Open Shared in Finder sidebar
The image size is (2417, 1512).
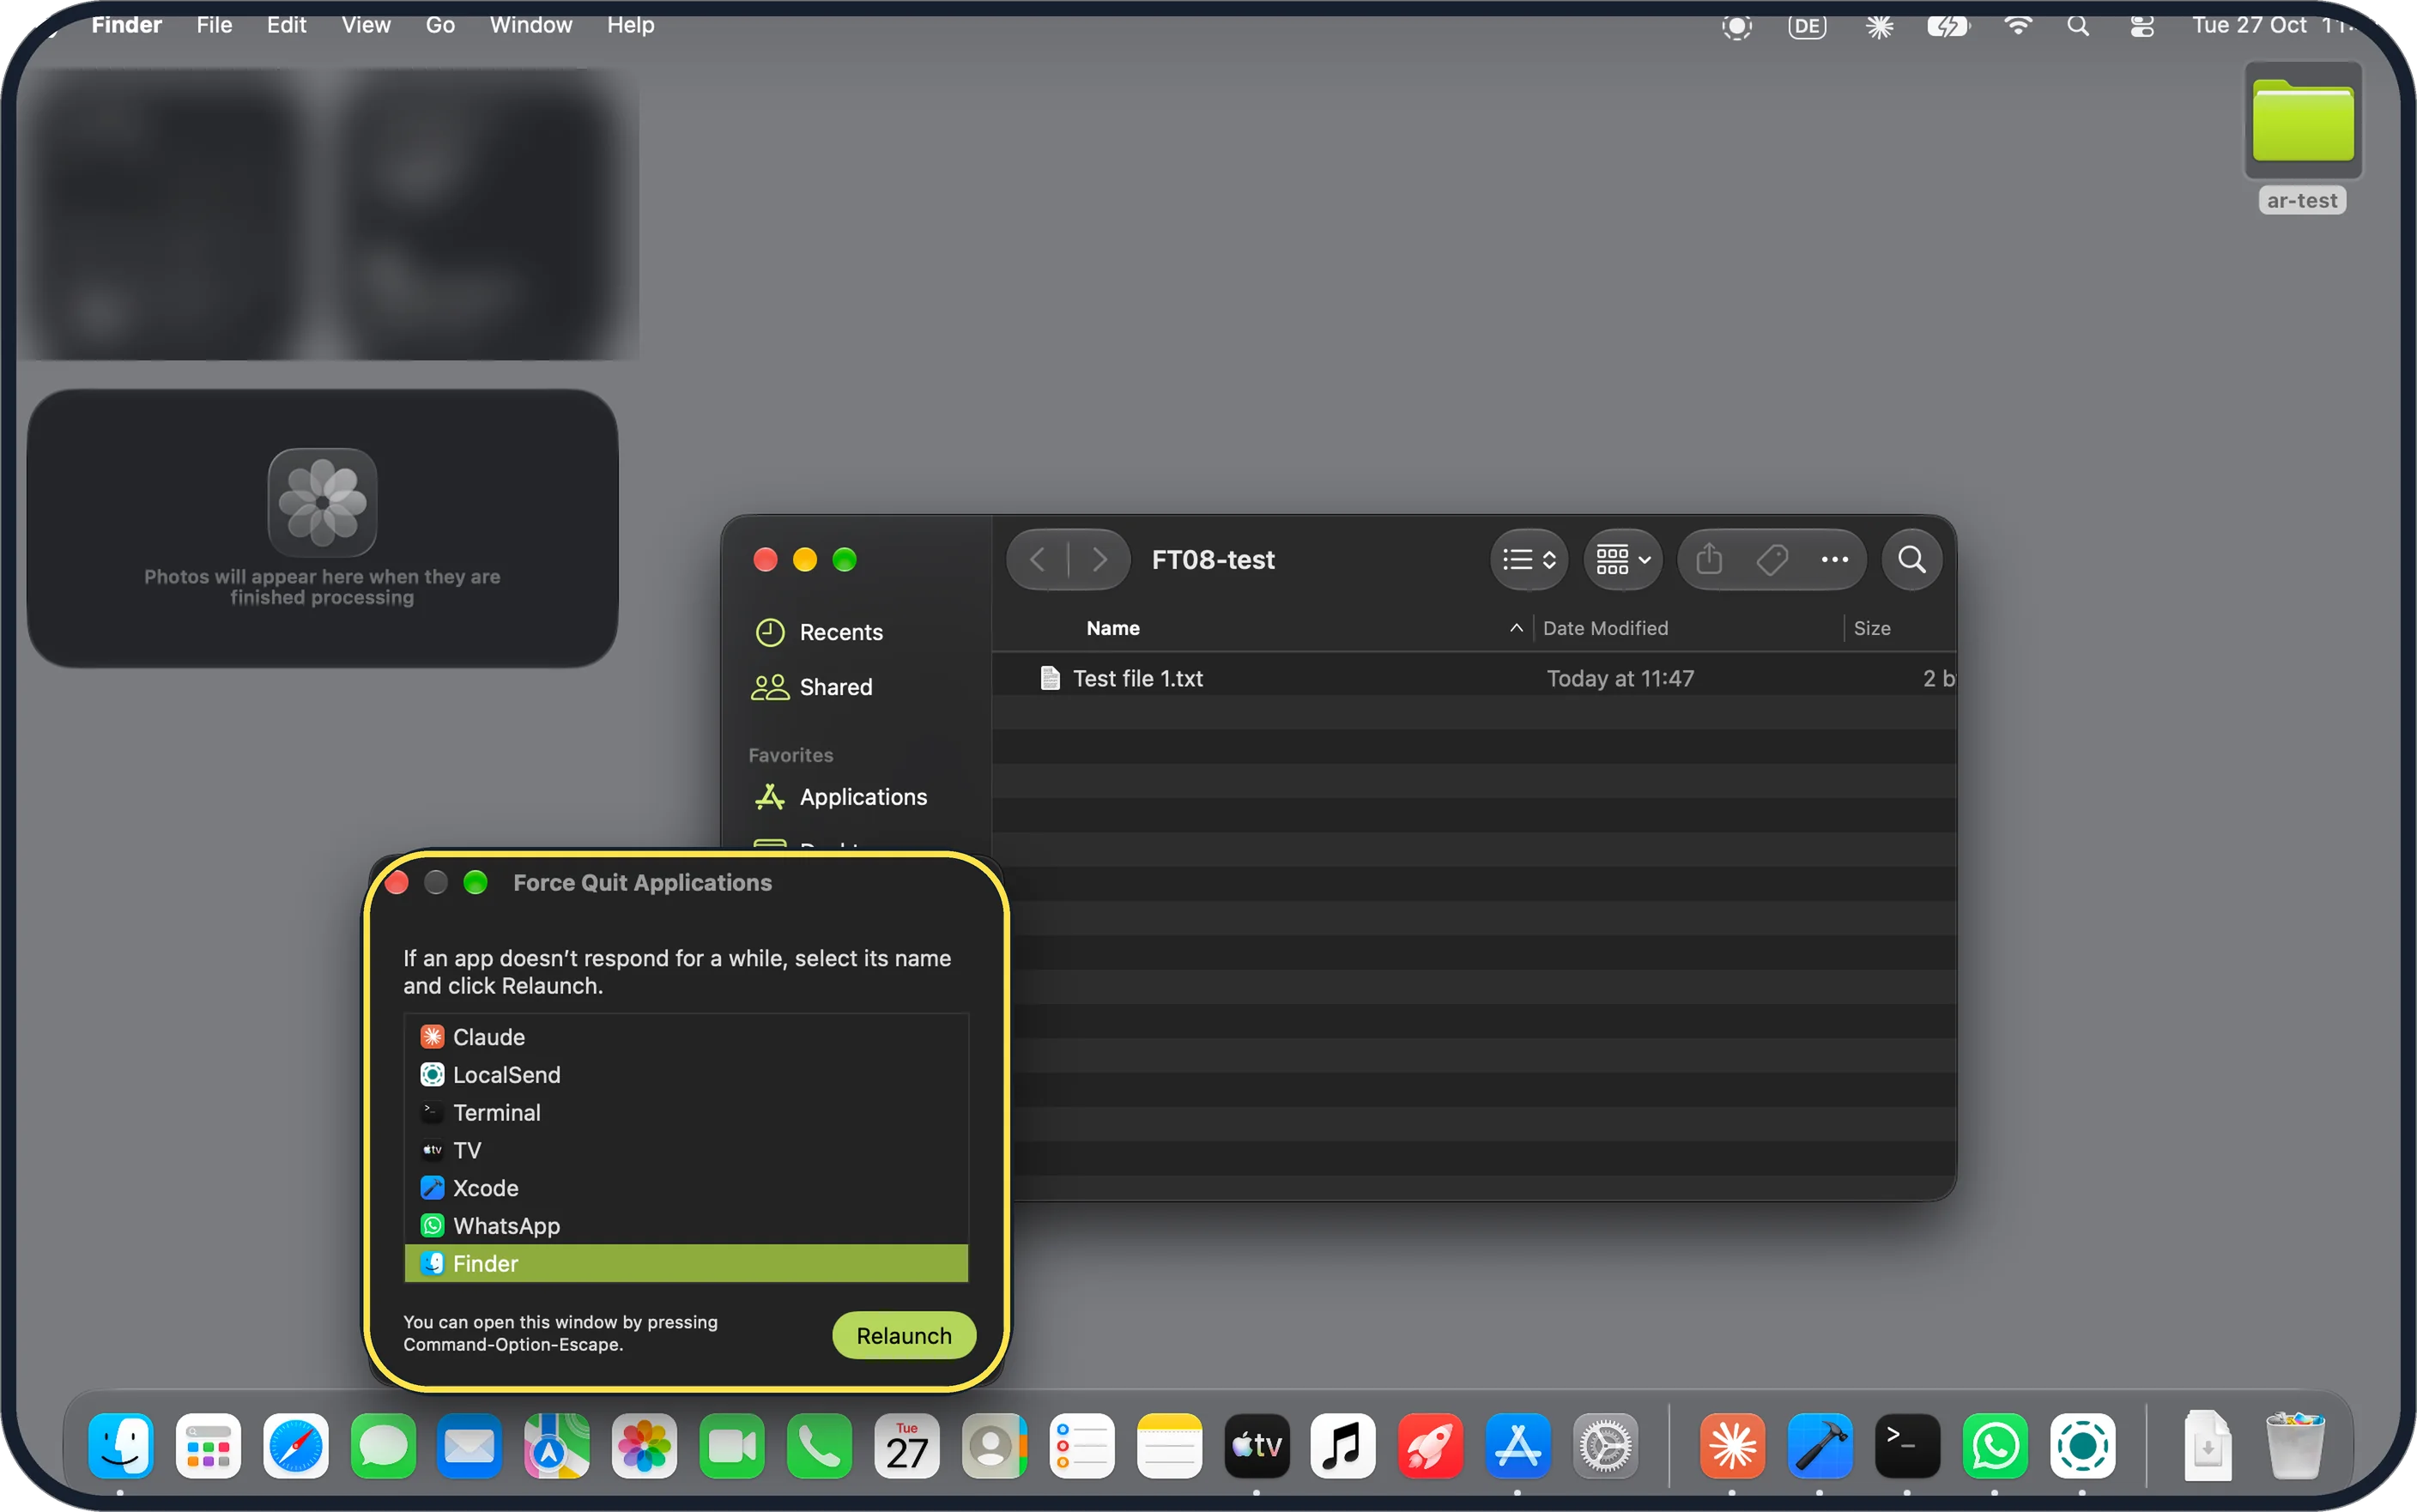pyautogui.click(x=812, y=687)
